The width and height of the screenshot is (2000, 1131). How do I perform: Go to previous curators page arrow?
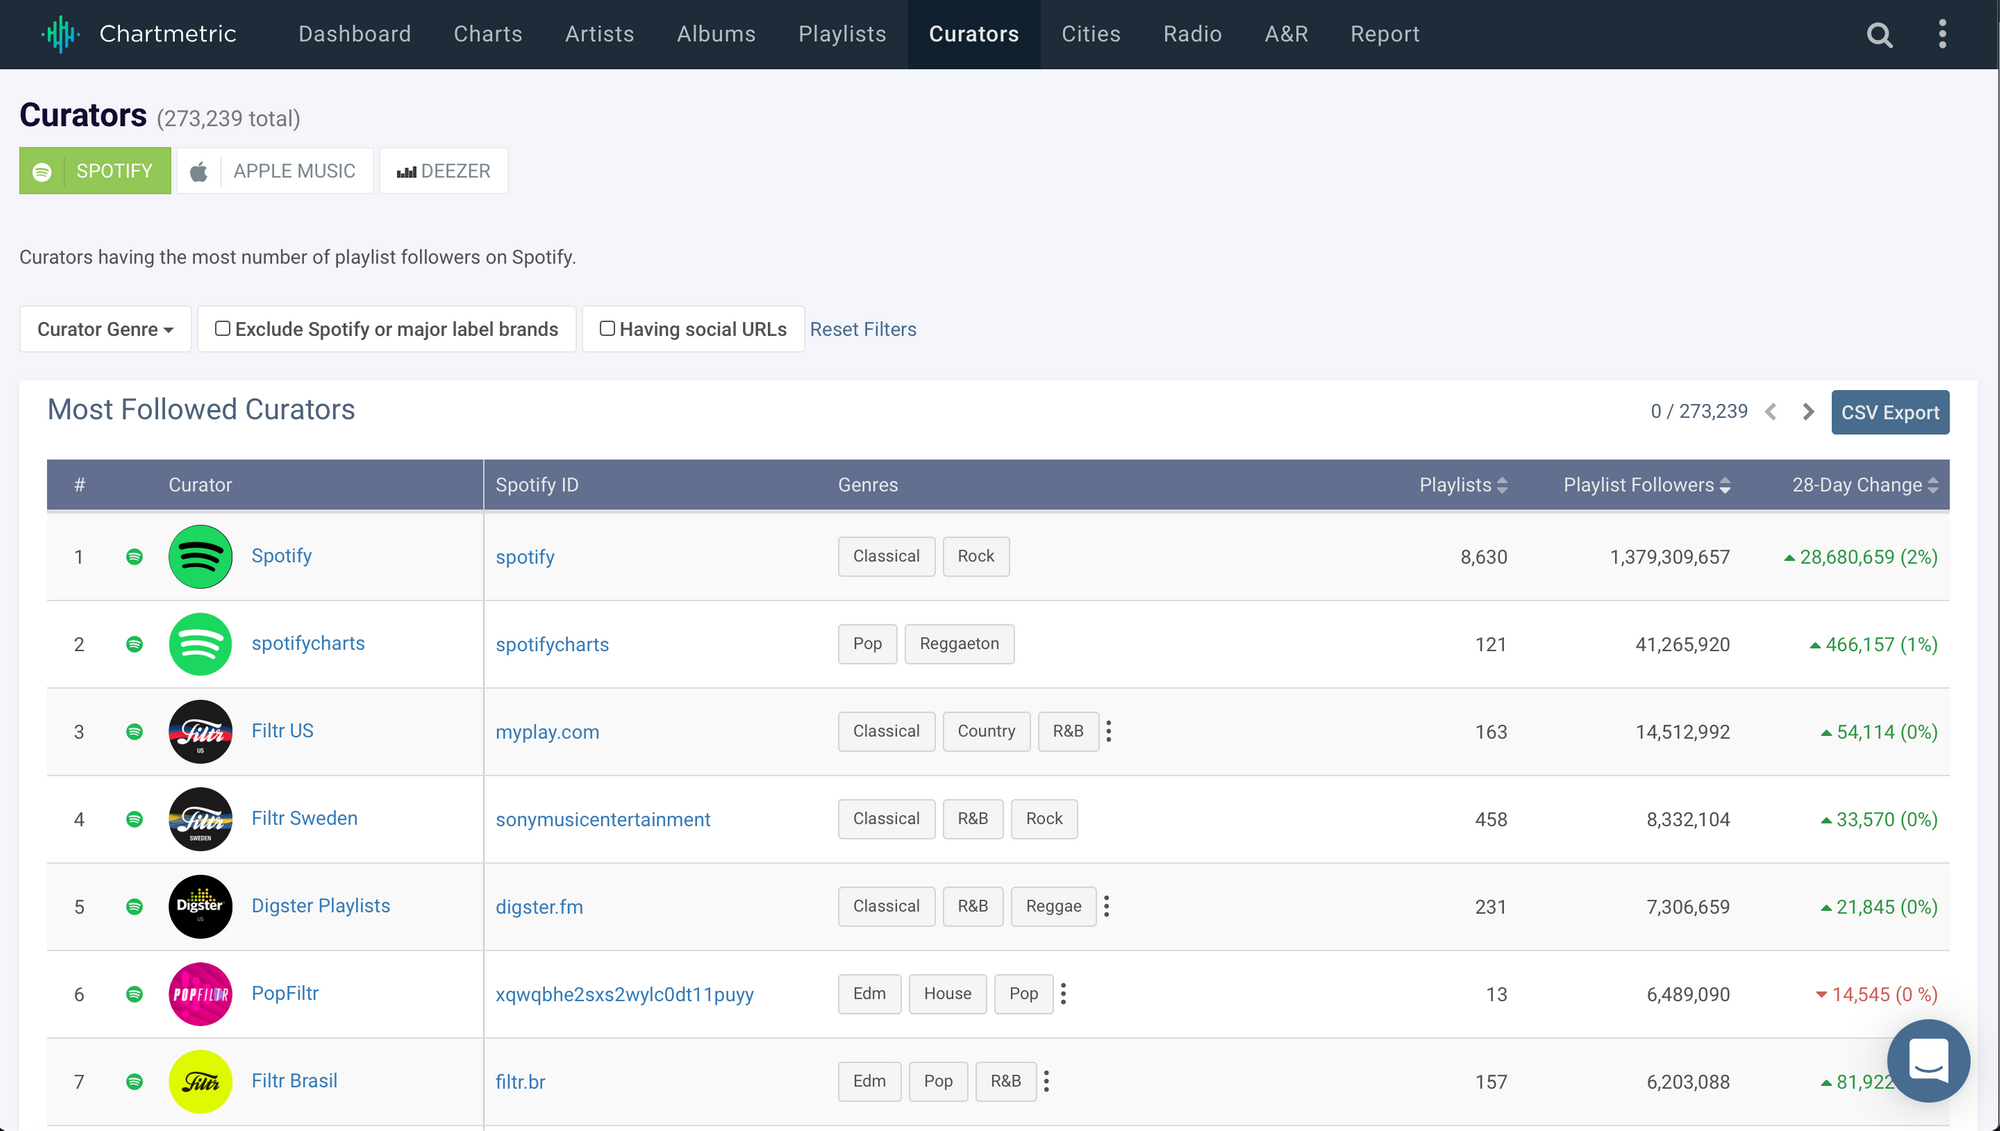pyautogui.click(x=1771, y=412)
